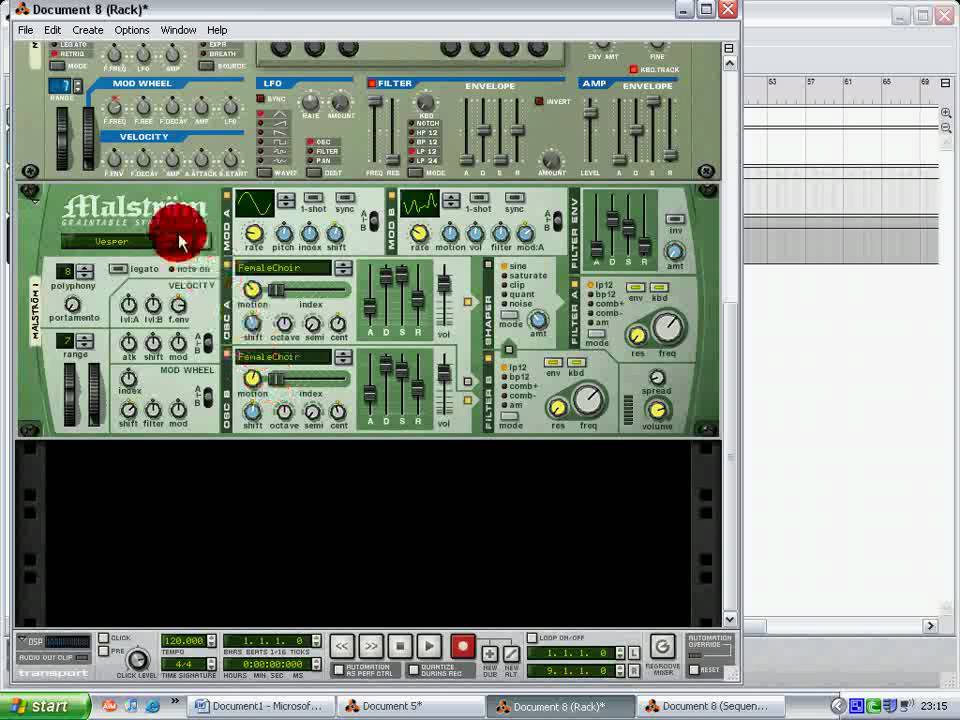Click the Mod B motion knob
The width and height of the screenshot is (960, 720).
click(449, 233)
